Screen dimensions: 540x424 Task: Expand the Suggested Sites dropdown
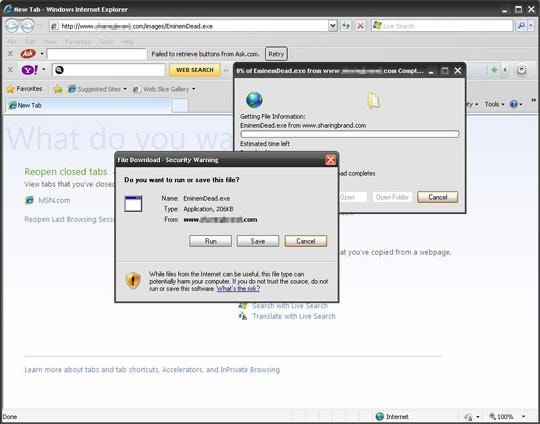(125, 89)
